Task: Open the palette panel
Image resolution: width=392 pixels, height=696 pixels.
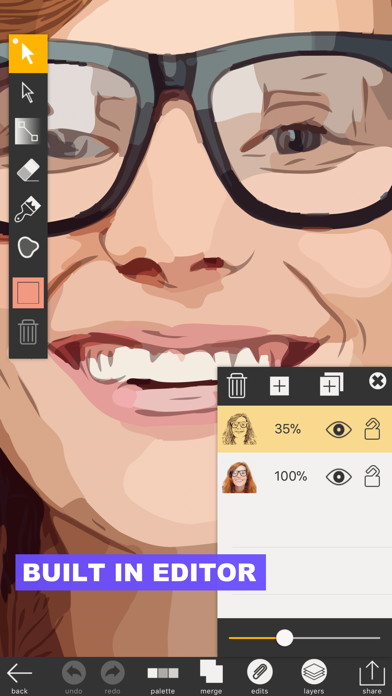Action: (x=163, y=677)
